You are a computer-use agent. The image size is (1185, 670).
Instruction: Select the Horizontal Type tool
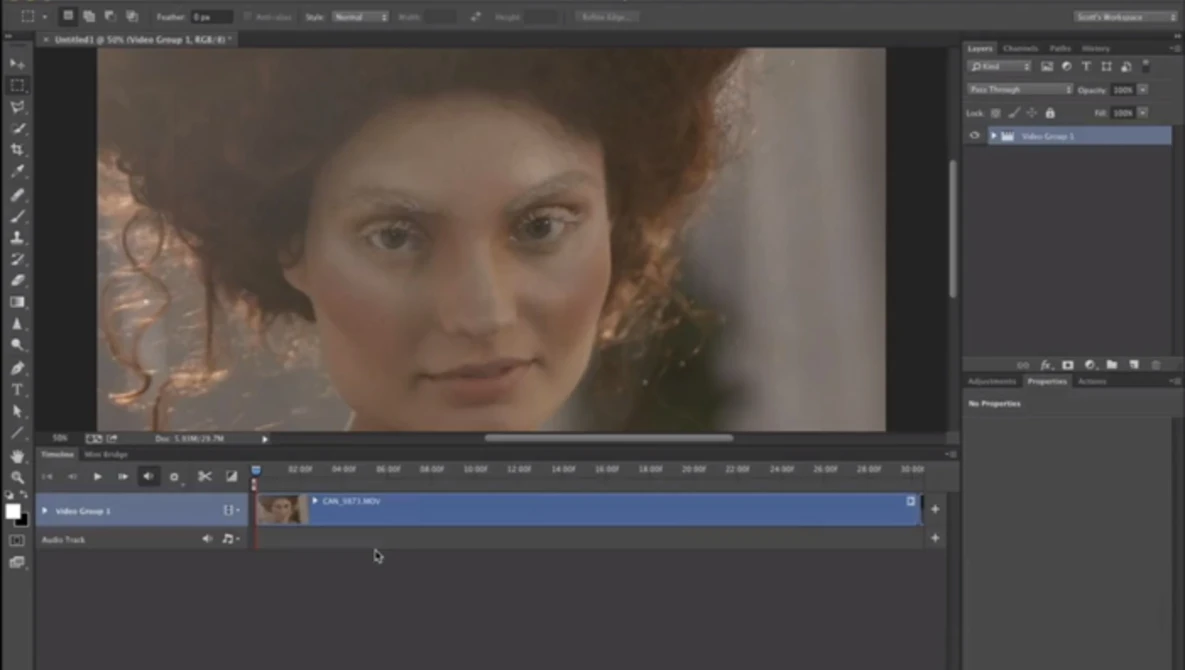coord(17,390)
